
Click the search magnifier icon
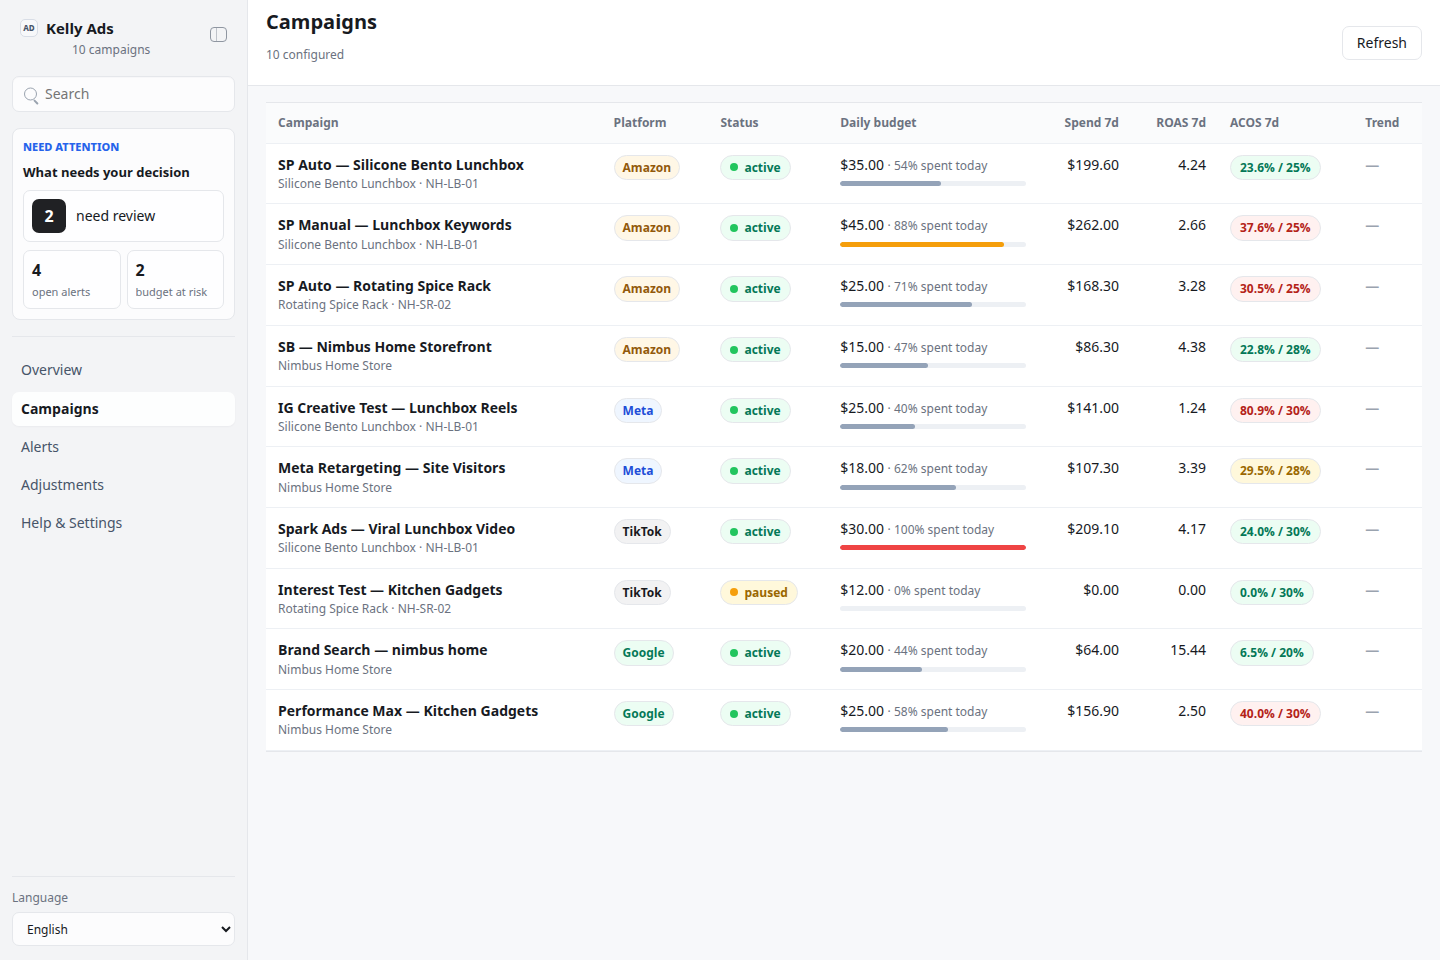click(31, 95)
